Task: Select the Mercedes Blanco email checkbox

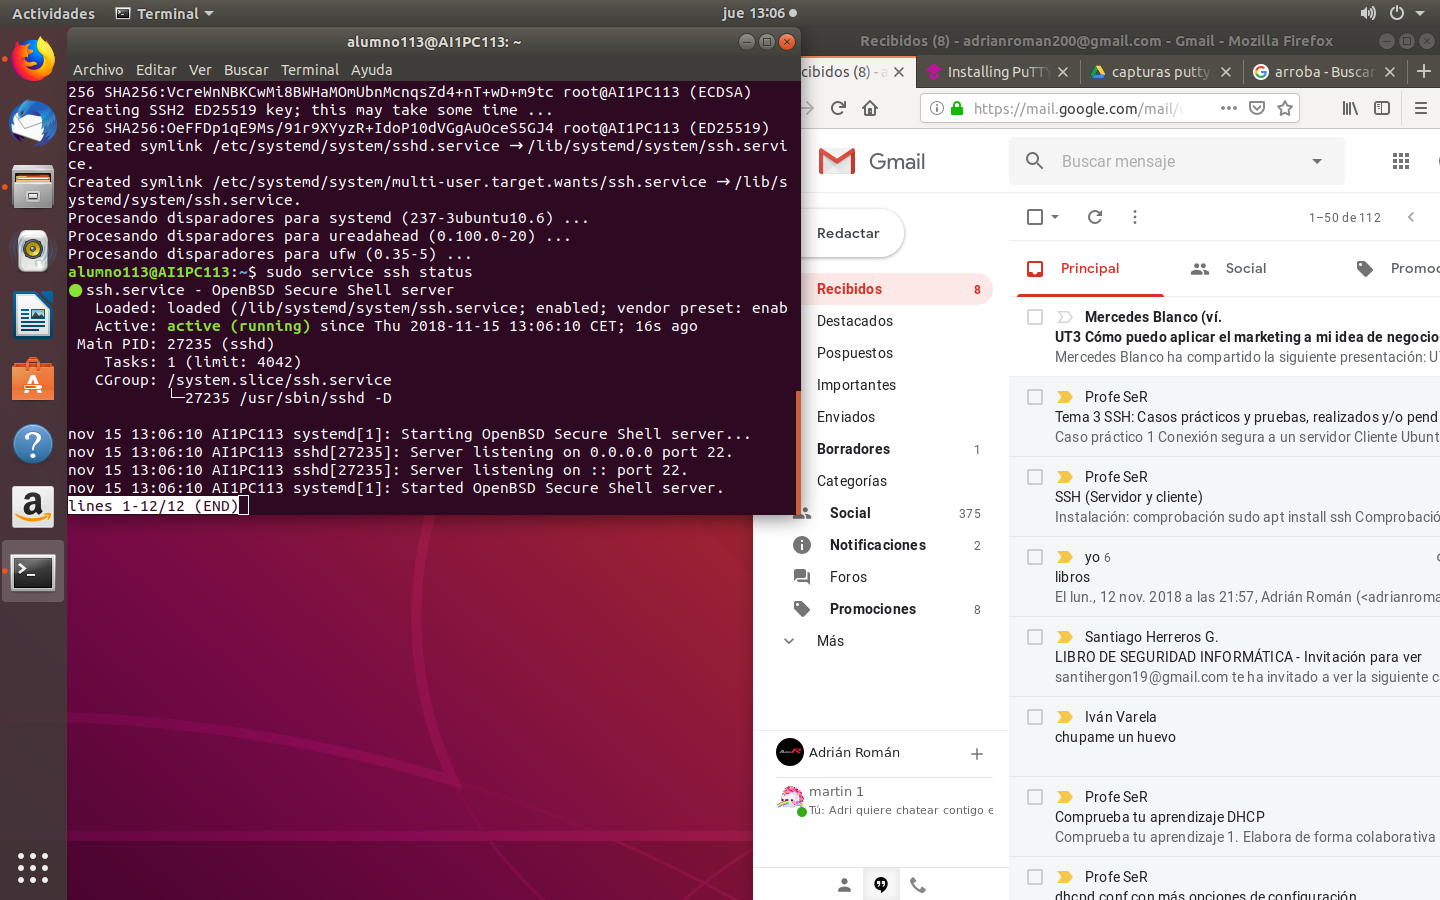Action: coord(1035,317)
